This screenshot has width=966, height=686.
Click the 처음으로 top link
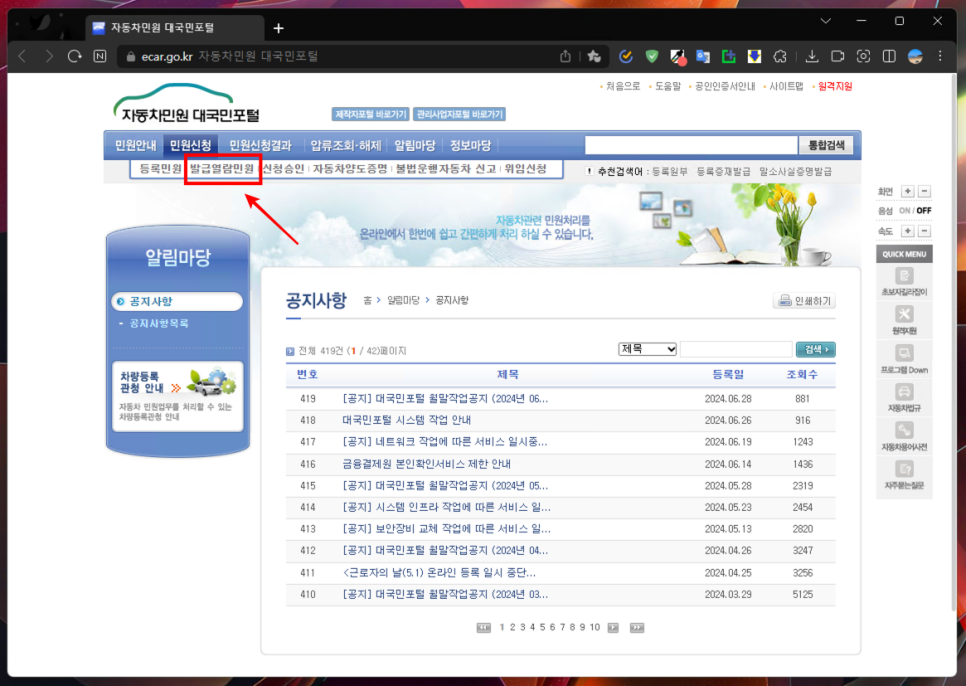pos(623,87)
